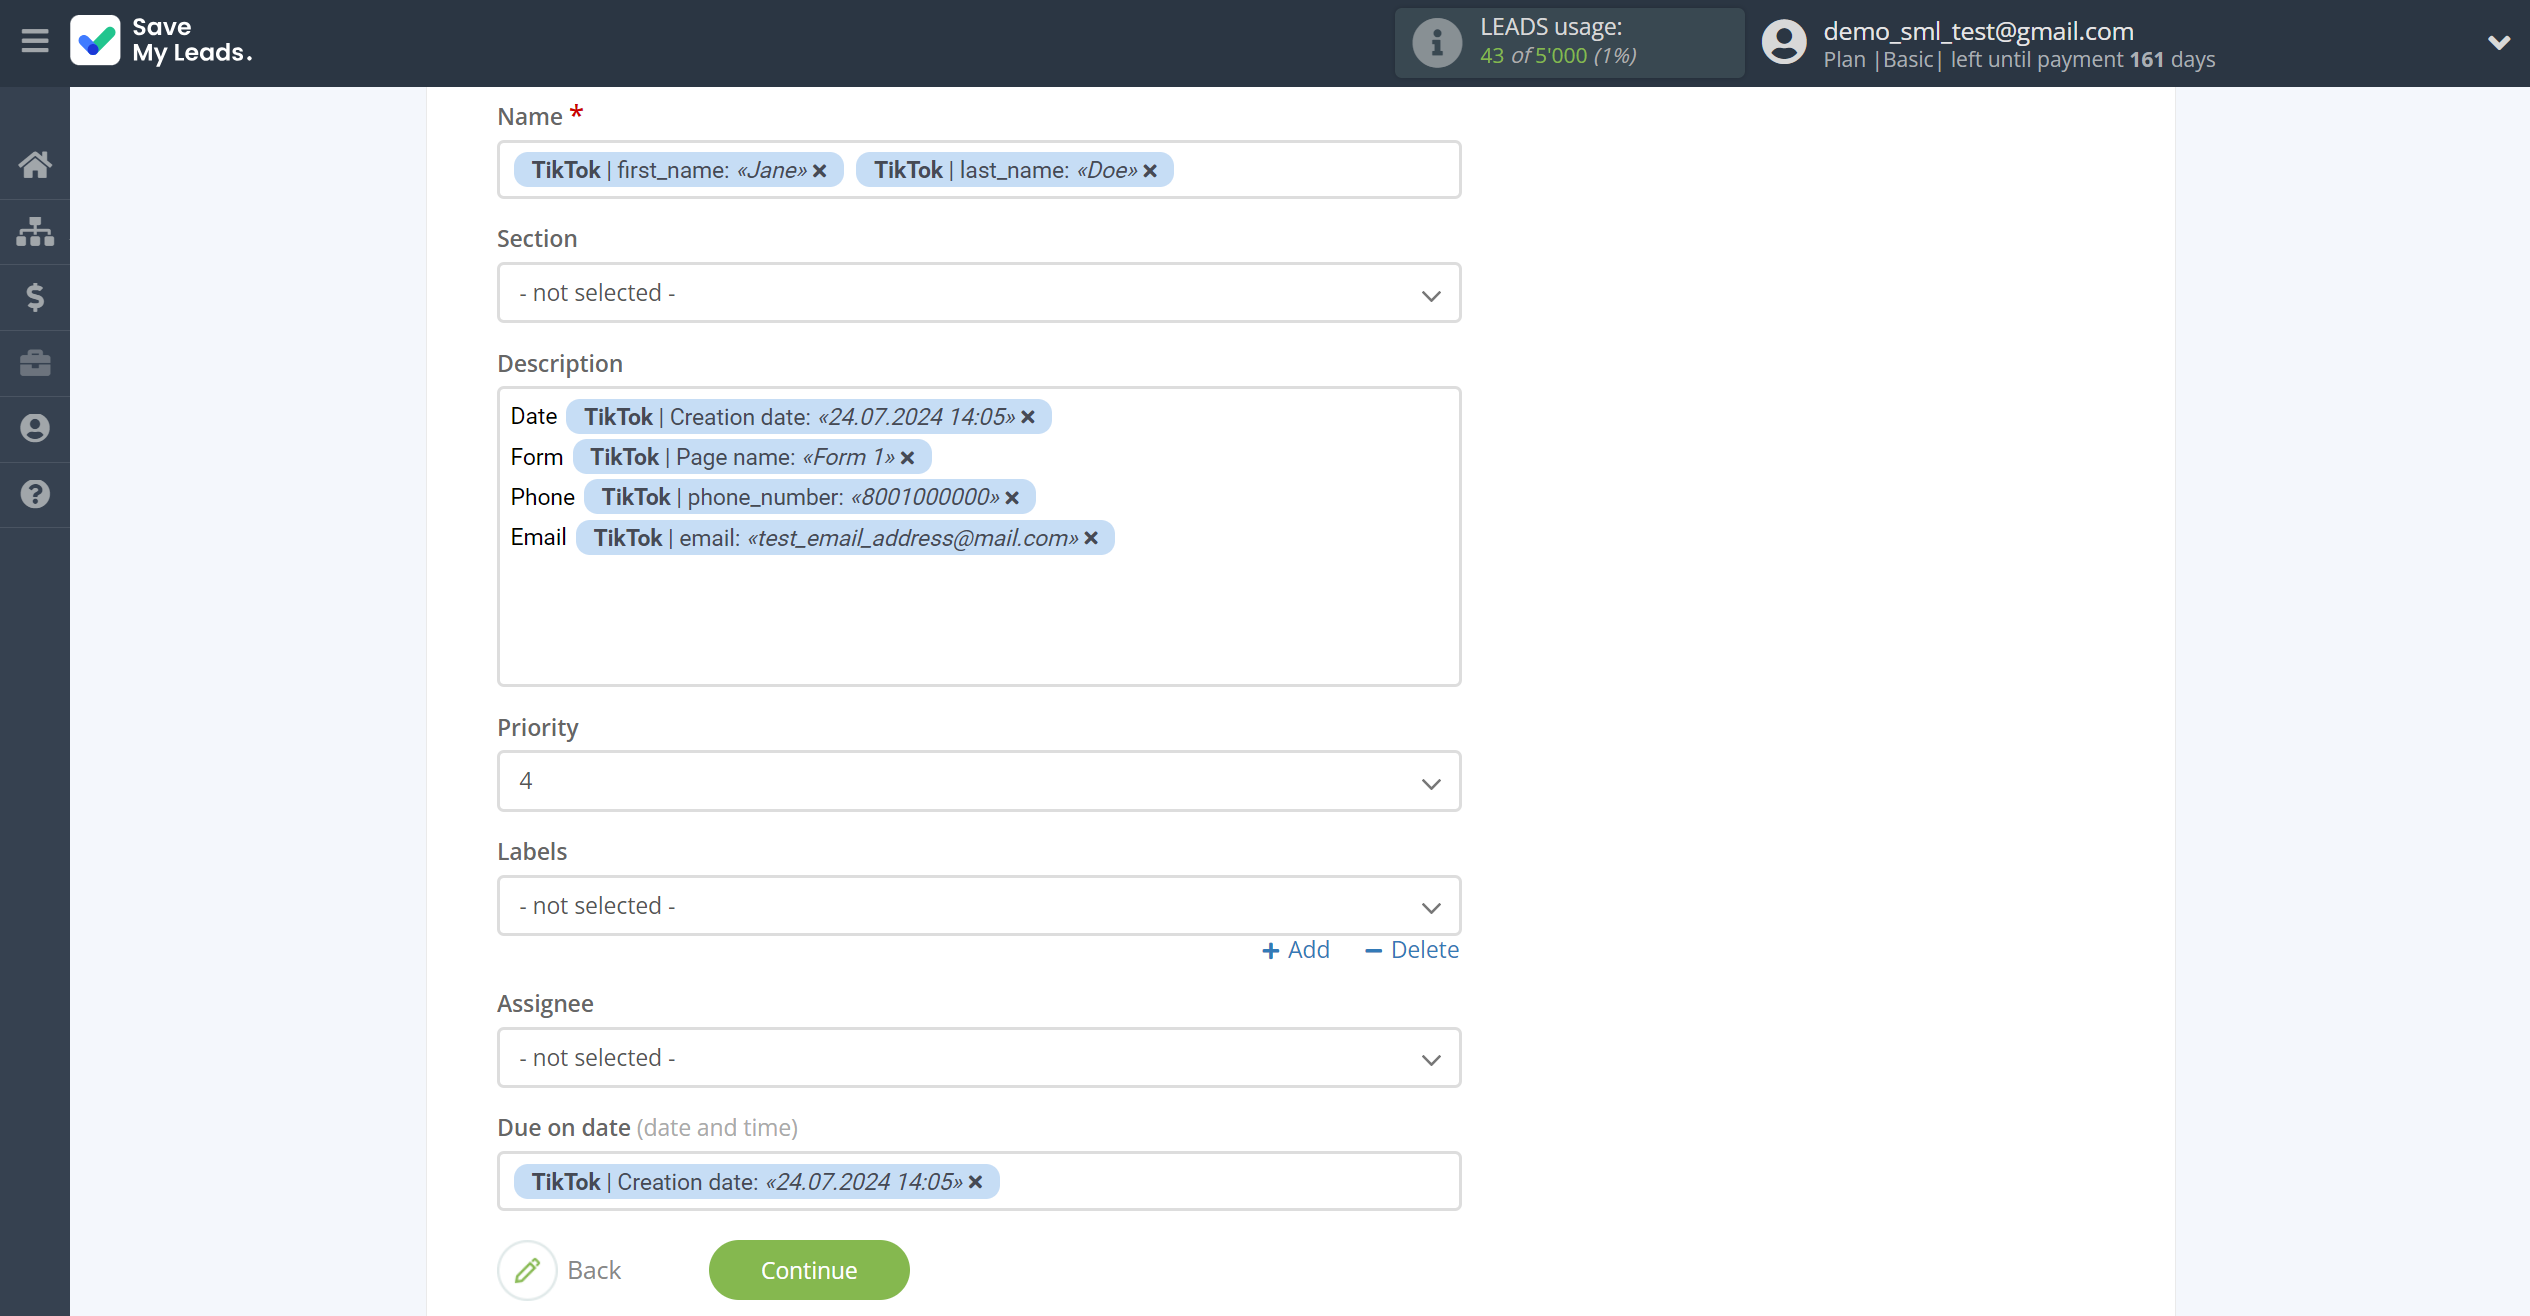Remove Creation date tag in Due on date
Image resolution: width=2530 pixels, height=1316 pixels.
(976, 1182)
